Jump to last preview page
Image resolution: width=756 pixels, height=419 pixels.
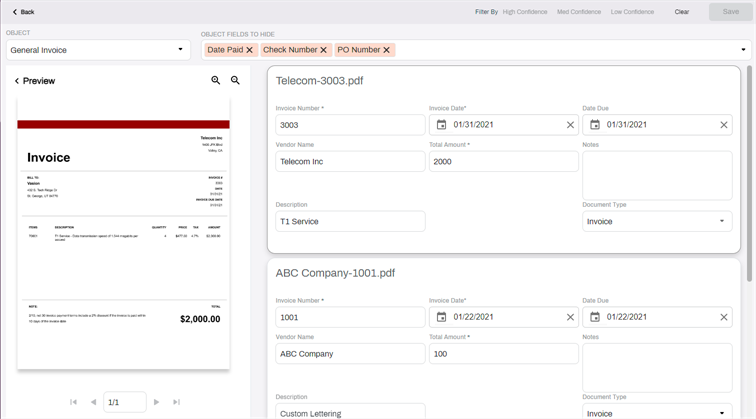tap(176, 402)
